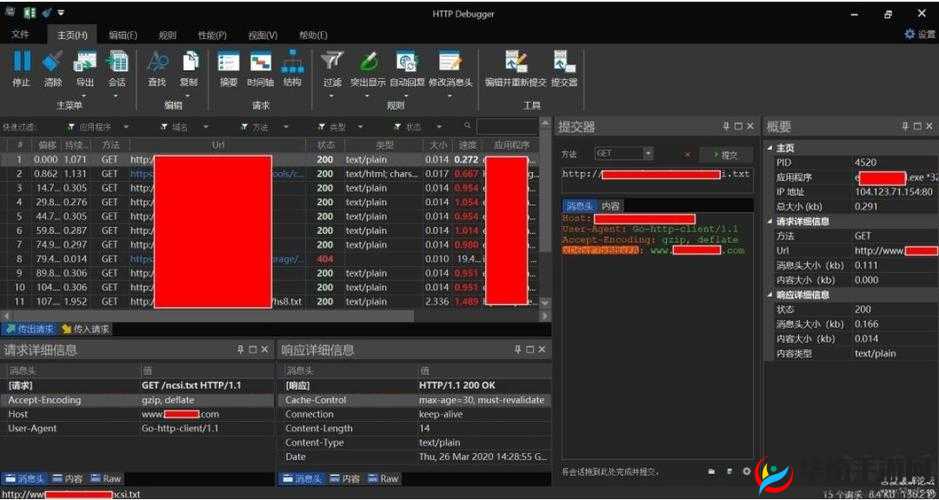Image resolution: width=939 pixels, height=500 pixels.
Task: Expand the 导出 dropdown arrow
Action: (84, 96)
